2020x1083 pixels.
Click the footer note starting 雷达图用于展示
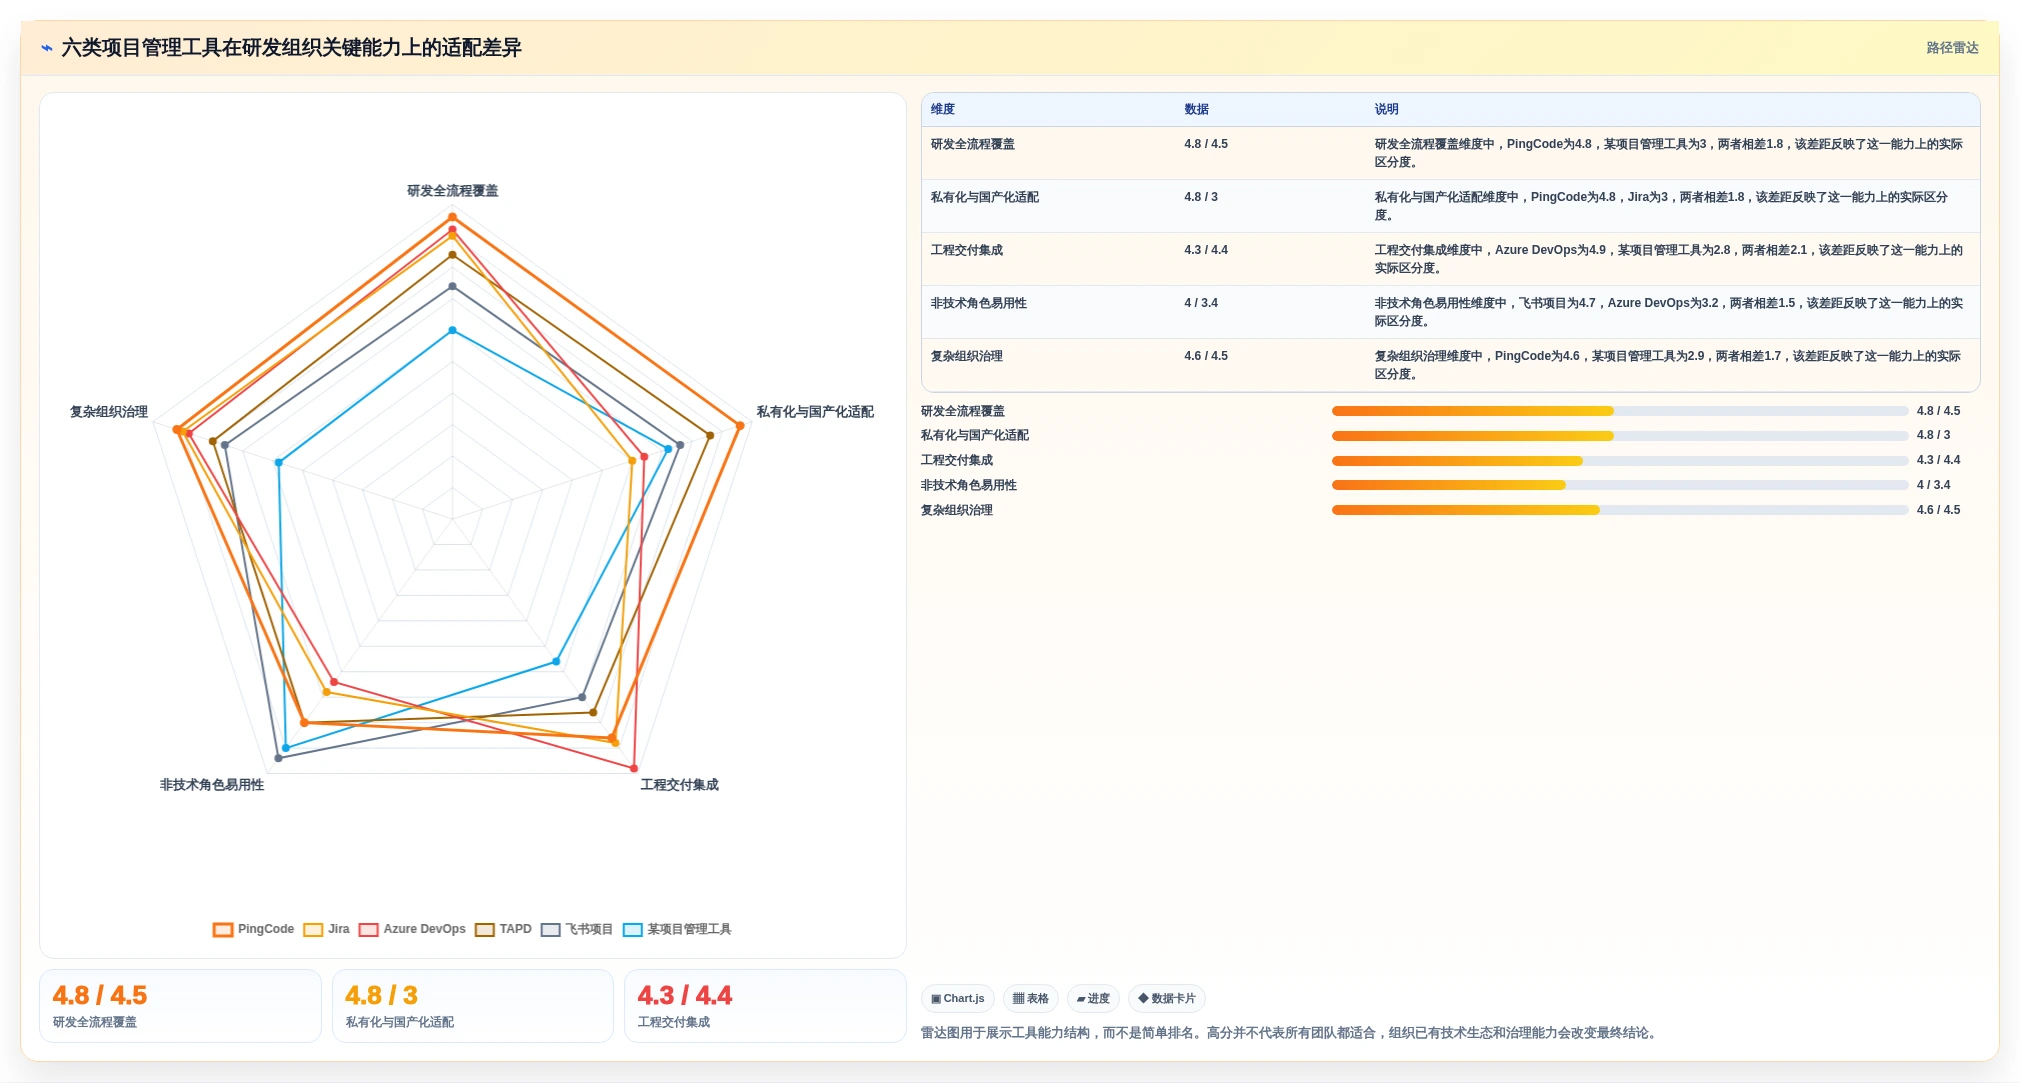[x=1290, y=1033]
